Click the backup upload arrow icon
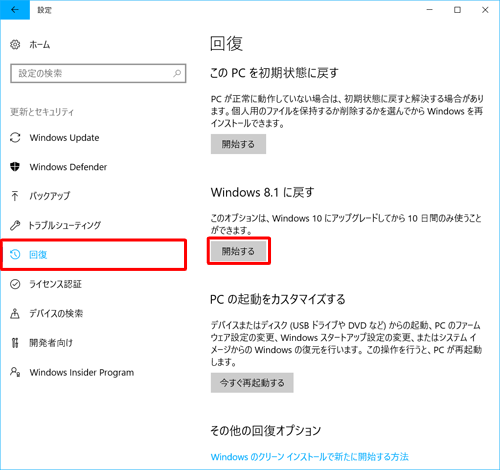The image size is (500, 470). pos(15,196)
